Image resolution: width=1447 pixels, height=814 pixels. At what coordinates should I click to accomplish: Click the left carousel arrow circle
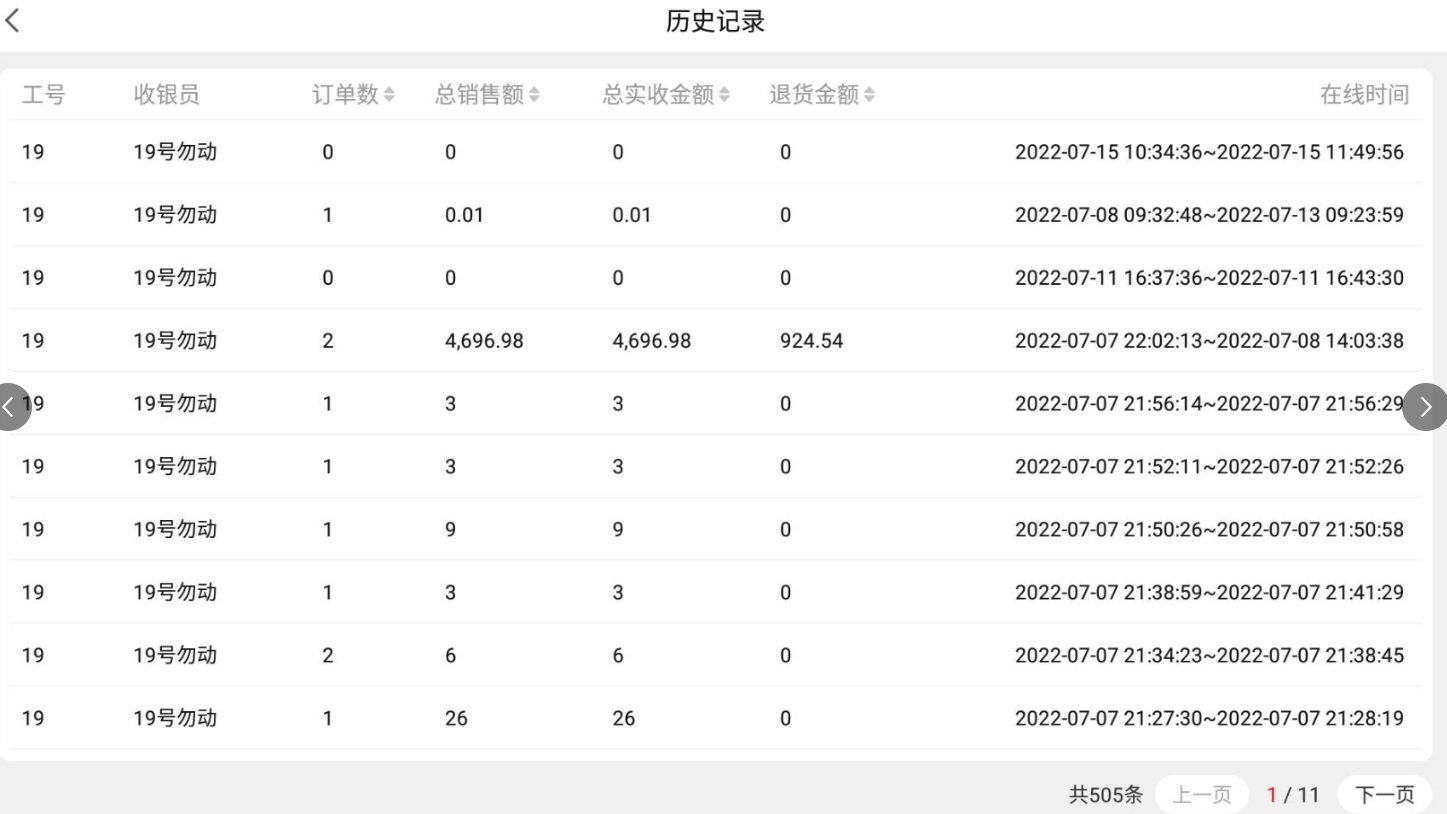(10, 407)
